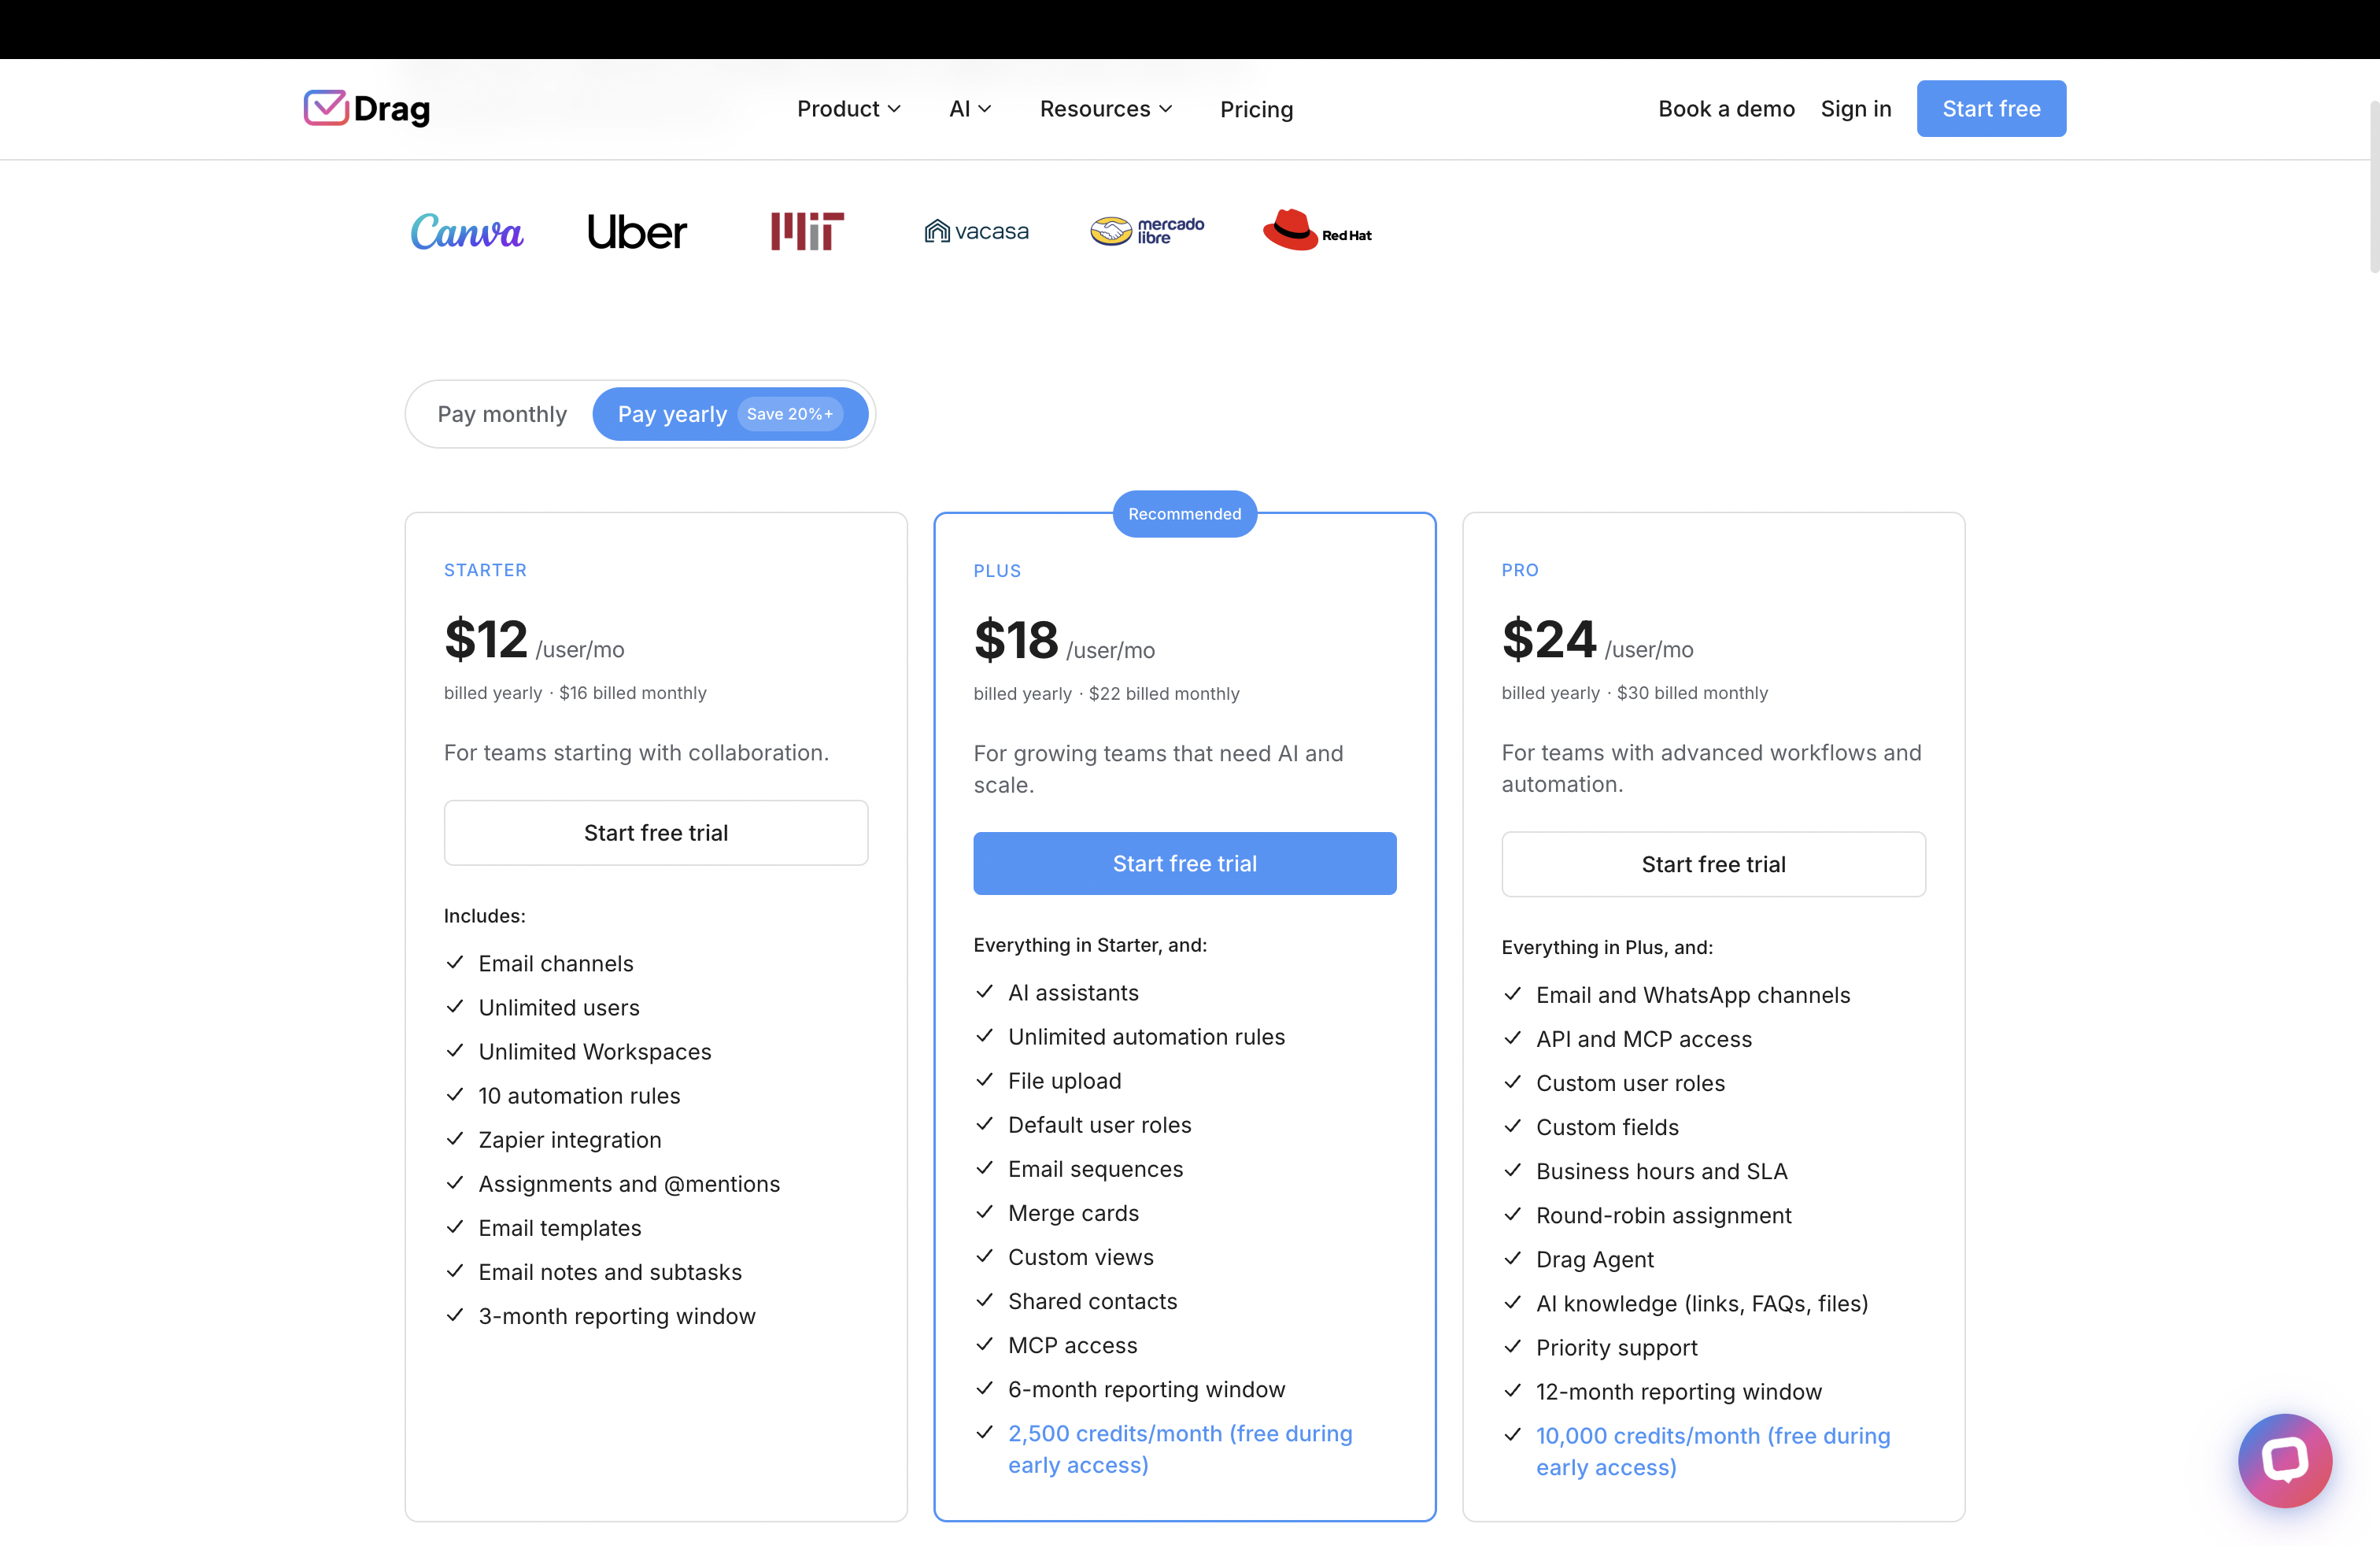The height and width of the screenshot is (1546, 2380).
Task: Click the Uber logo
Action: 637,232
